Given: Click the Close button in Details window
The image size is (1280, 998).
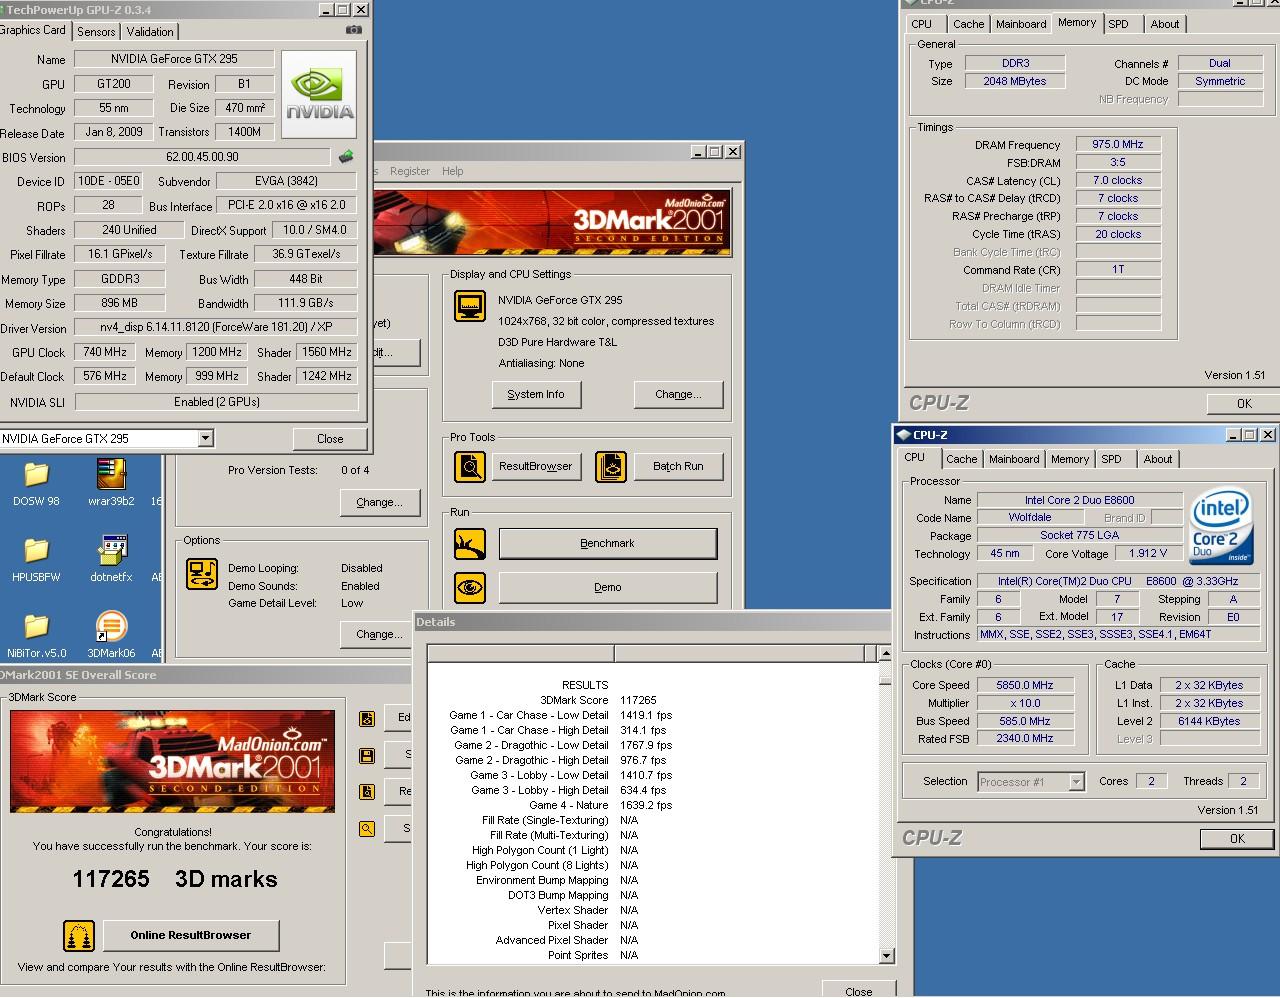Looking at the screenshot, I should point(858,991).
